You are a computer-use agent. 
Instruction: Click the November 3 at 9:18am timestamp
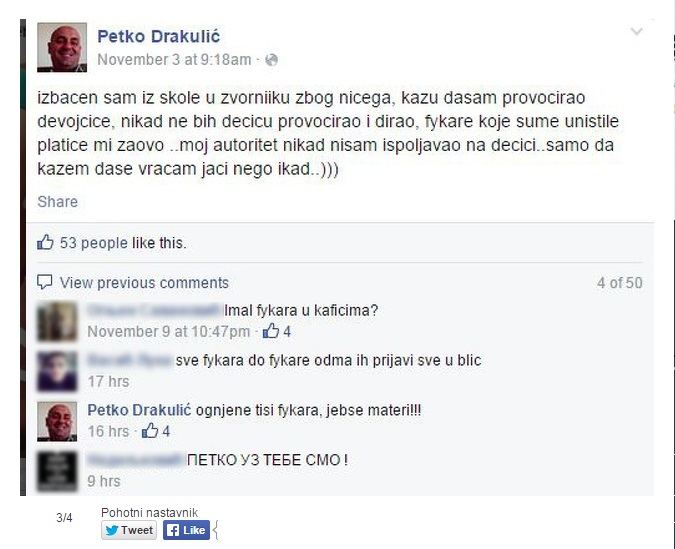click(x=174, y=60)
